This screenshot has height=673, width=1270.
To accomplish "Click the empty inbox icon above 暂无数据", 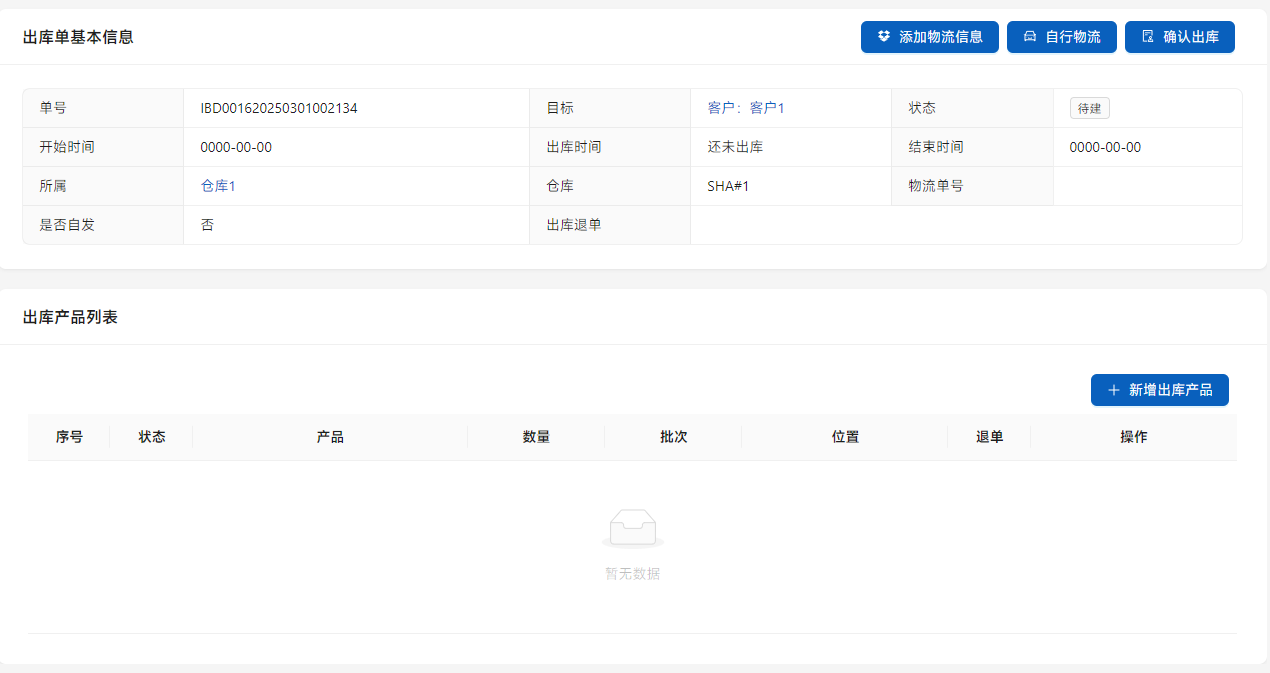I will [x=633, y=528].
